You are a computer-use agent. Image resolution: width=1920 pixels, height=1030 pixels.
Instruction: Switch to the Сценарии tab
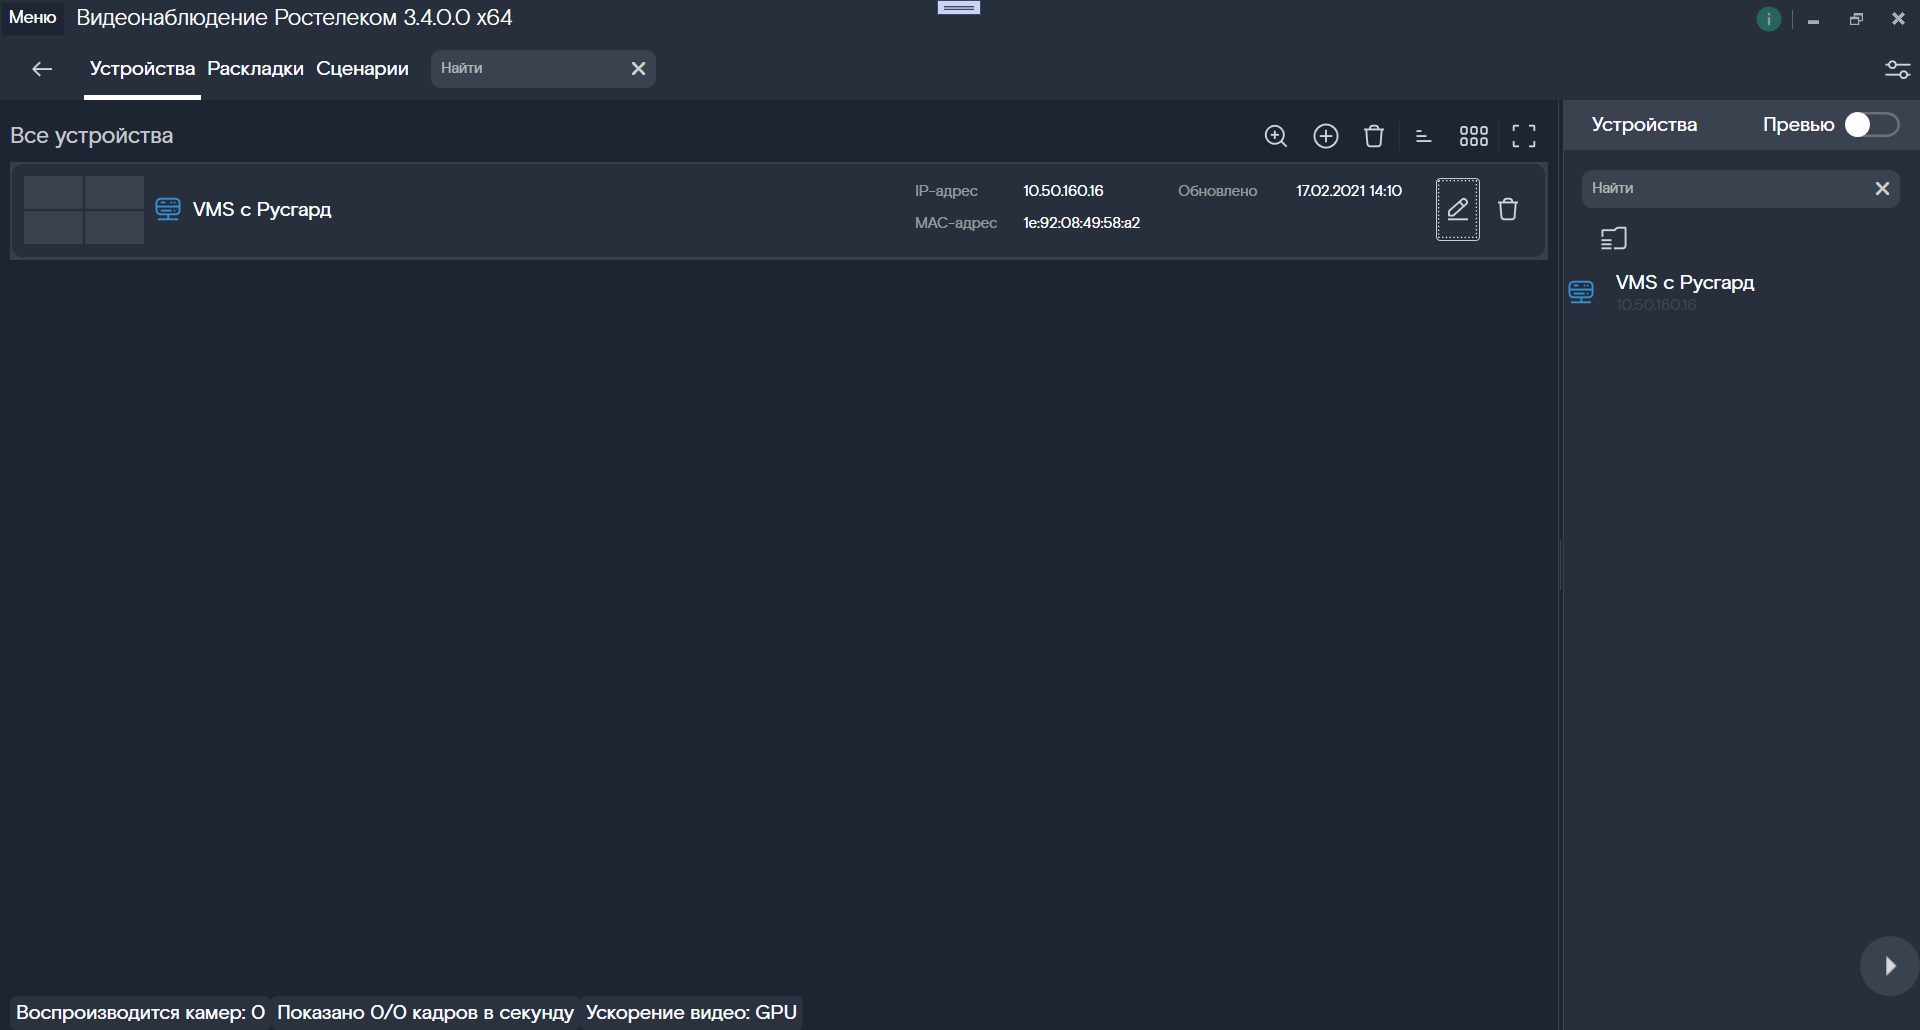point(362,68)
